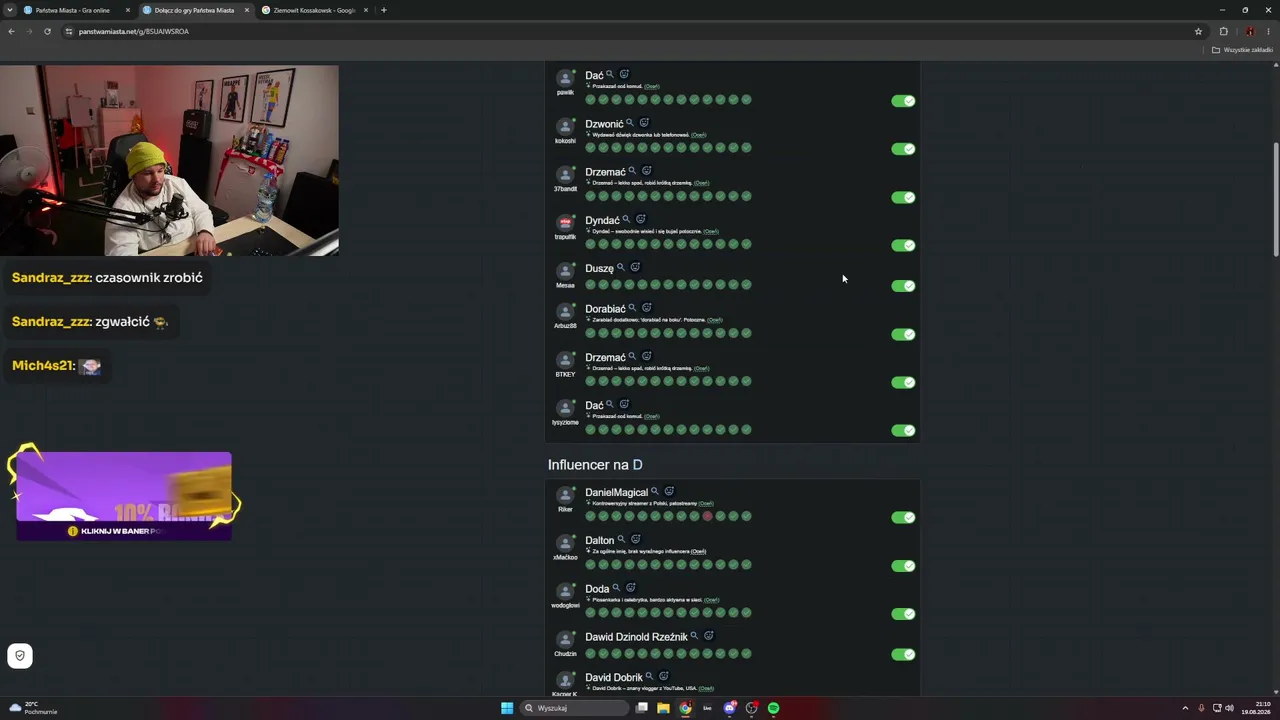
Task: Add emoji reaction to DanielMagical answer
Action: 669,491
